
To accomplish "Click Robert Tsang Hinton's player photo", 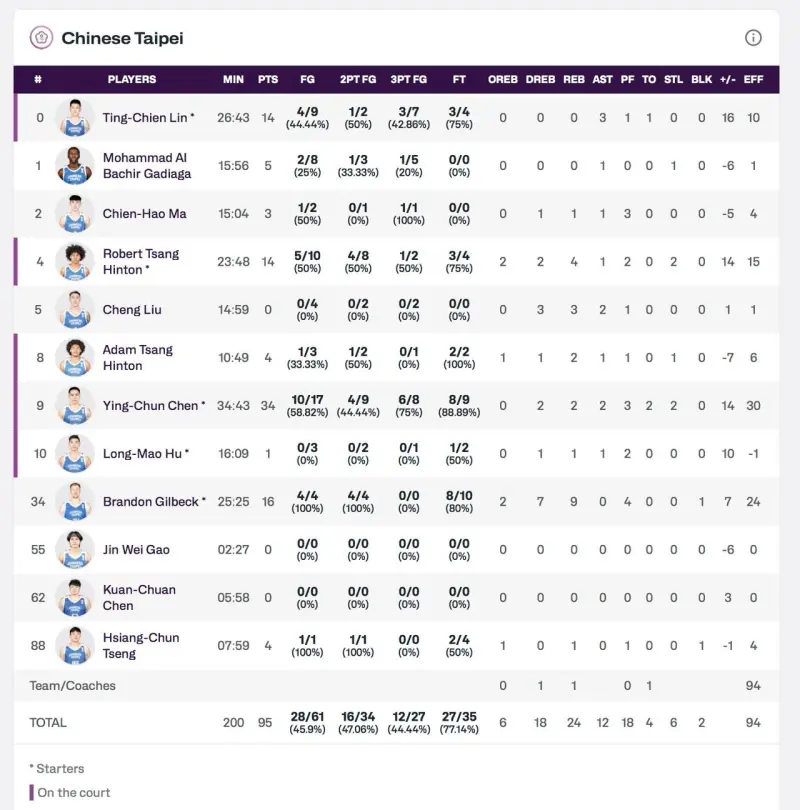I will click(75, 262).
